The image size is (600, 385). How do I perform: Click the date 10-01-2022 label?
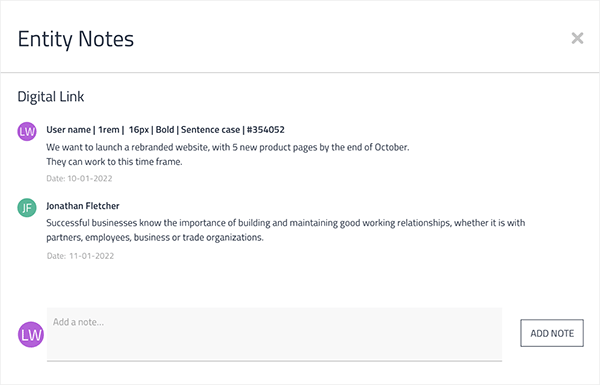(x=79, y=178)
